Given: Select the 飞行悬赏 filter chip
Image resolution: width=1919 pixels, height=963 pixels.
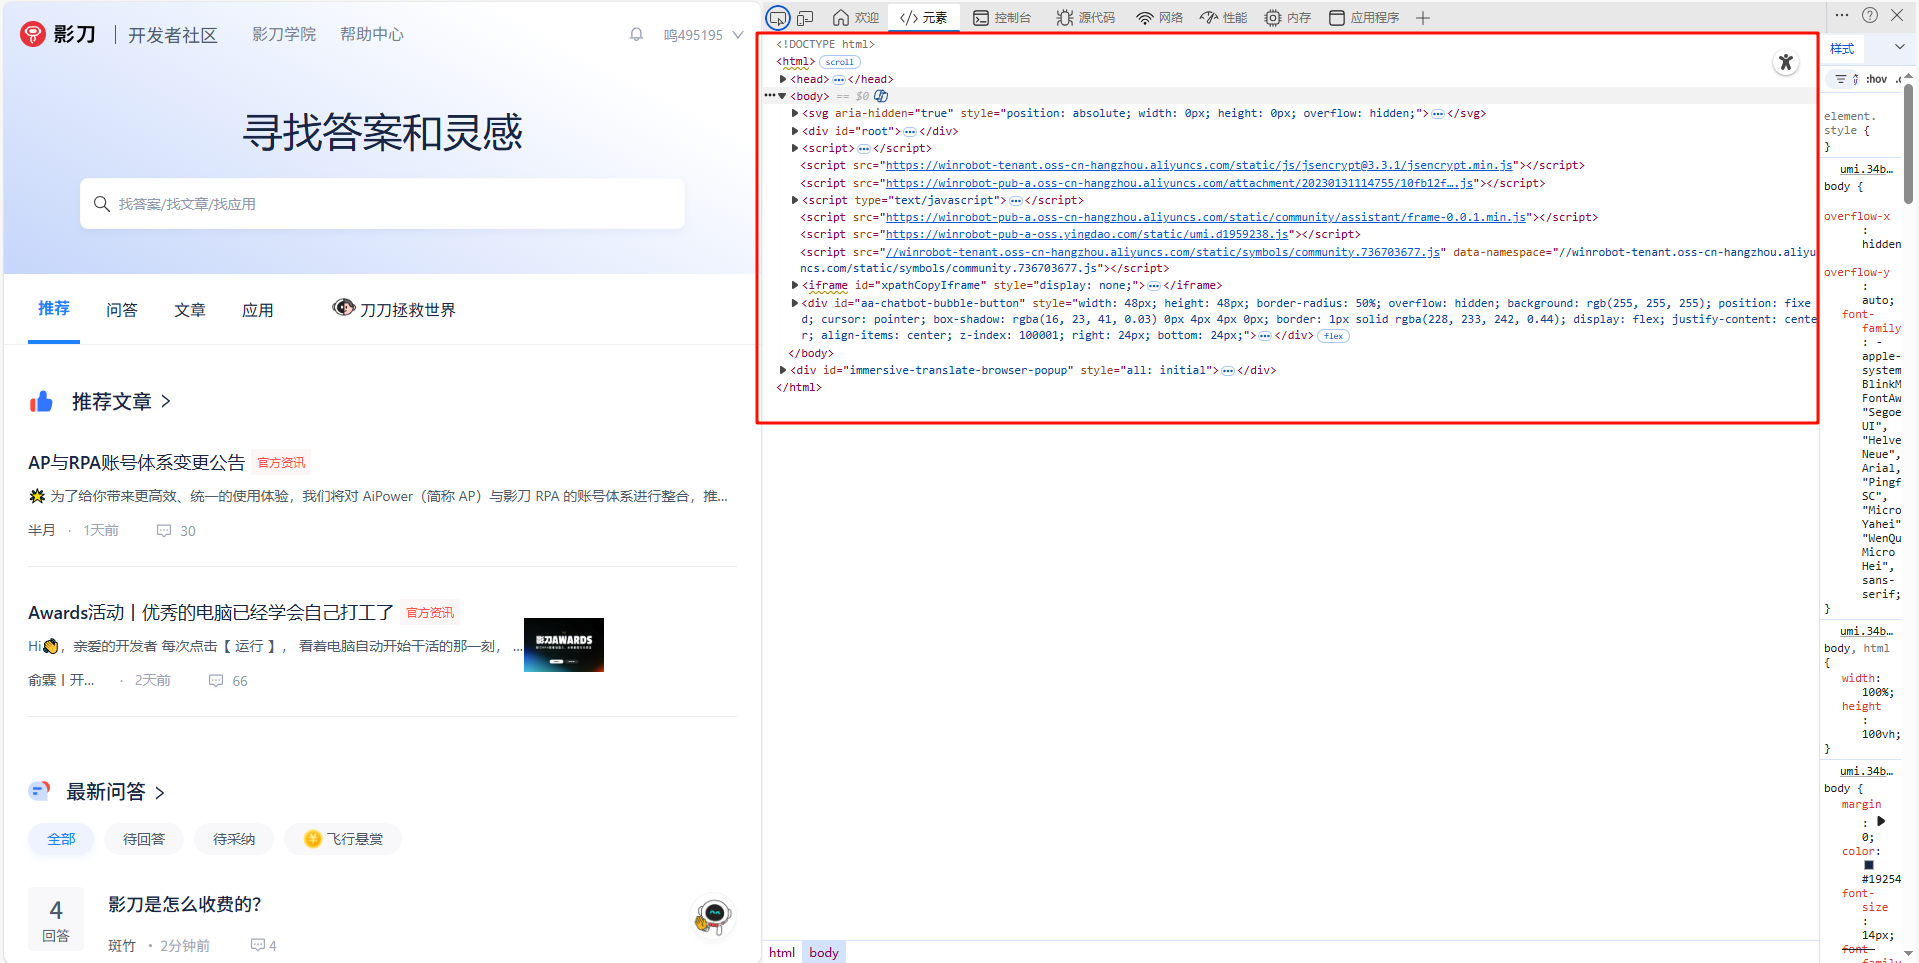Looking at the screenshot, I should [x=343, y=839].
